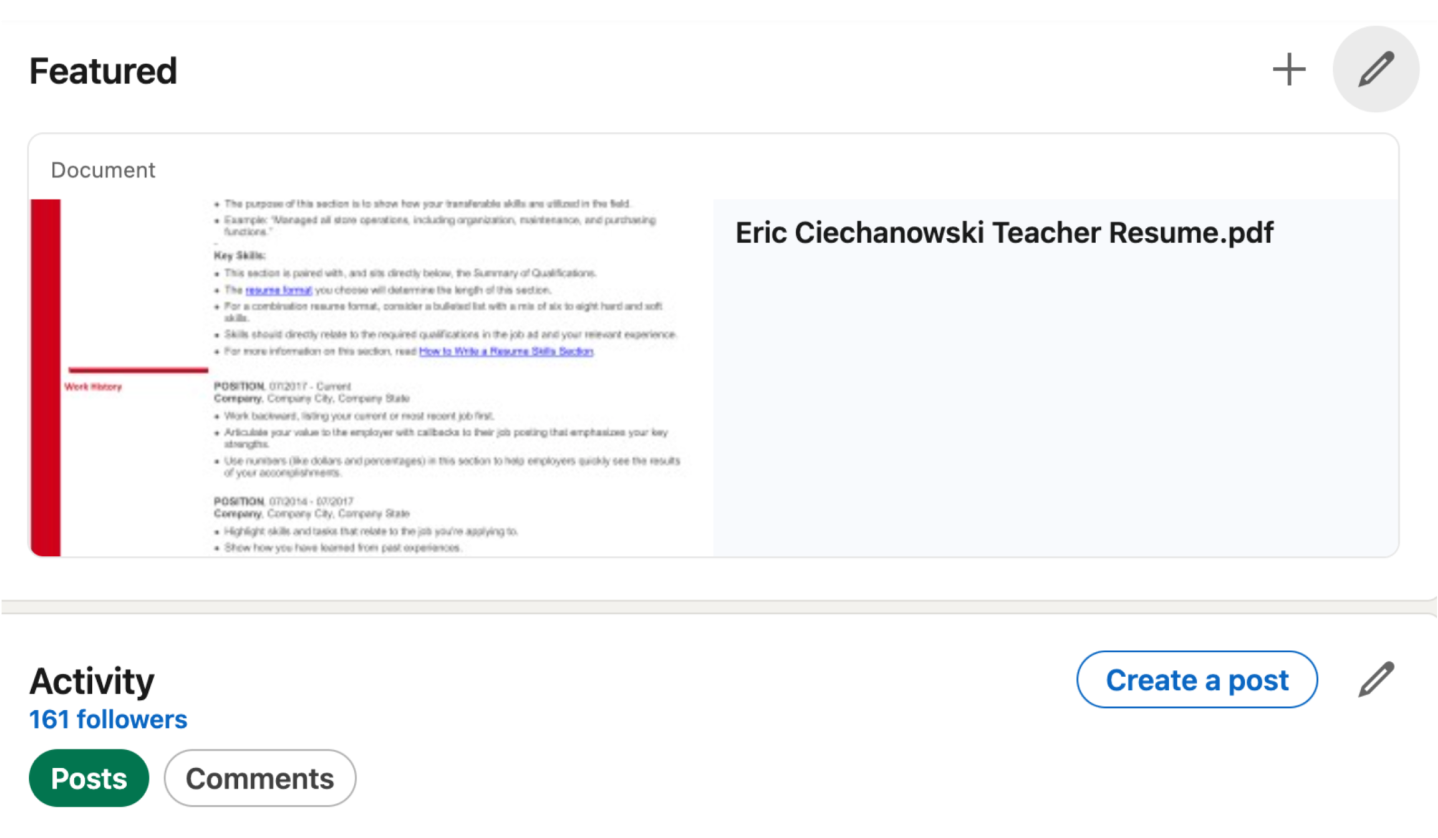1438x838 pixels.
Task: Click the Featured section heading
Action: (x=103, y=71)
